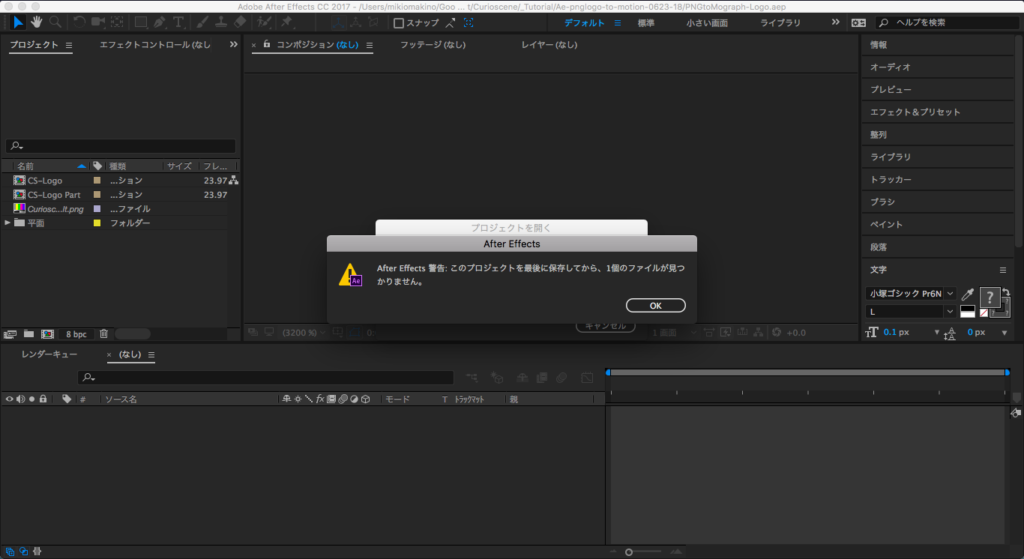
Task: Select the Pen tool
Action: [159, 22]
